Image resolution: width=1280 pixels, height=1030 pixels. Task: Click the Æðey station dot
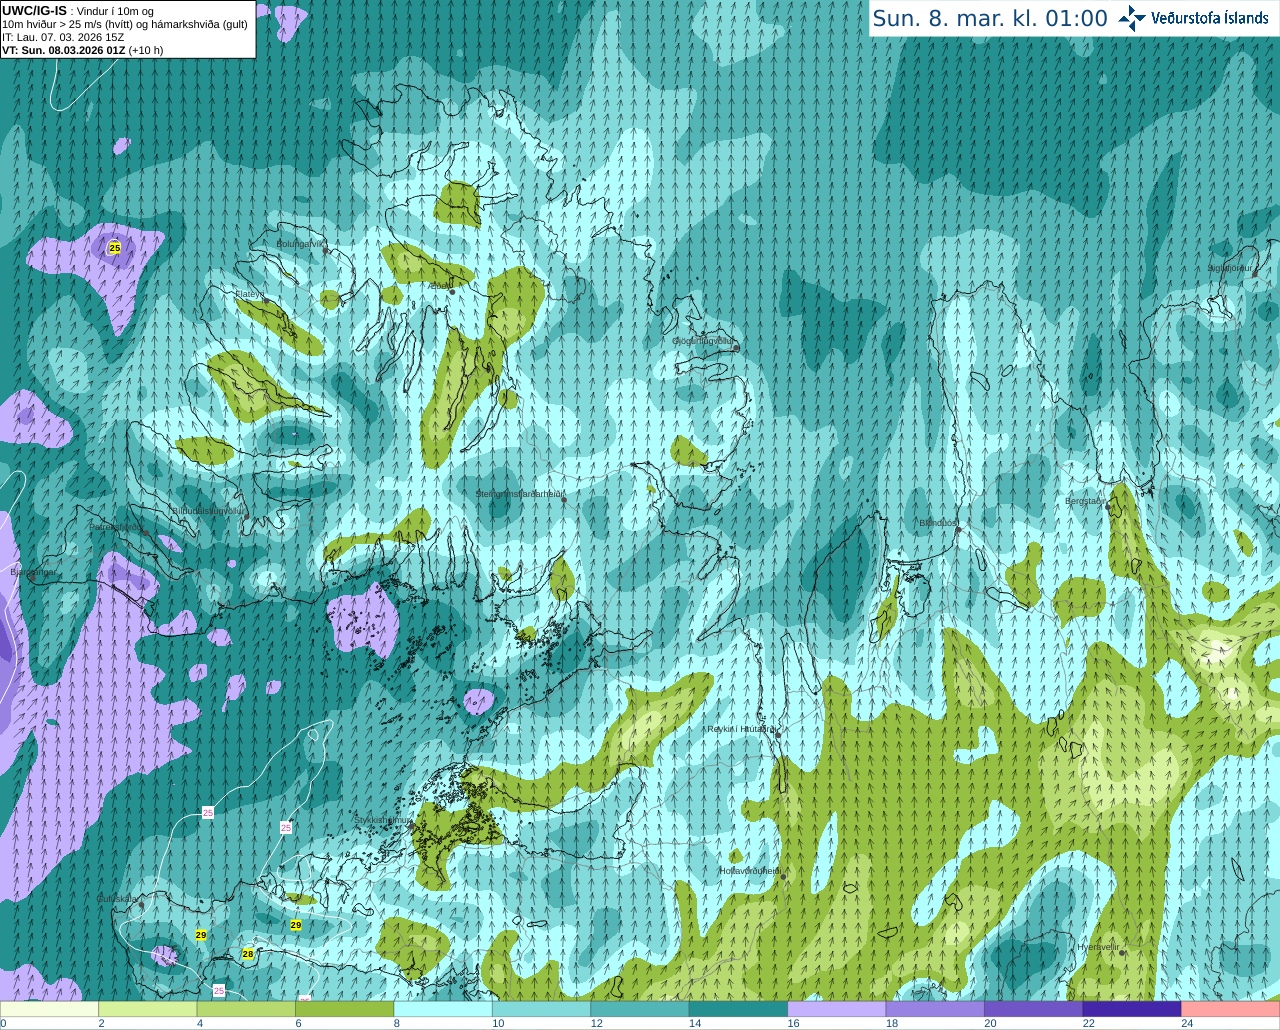coord(452,292)
